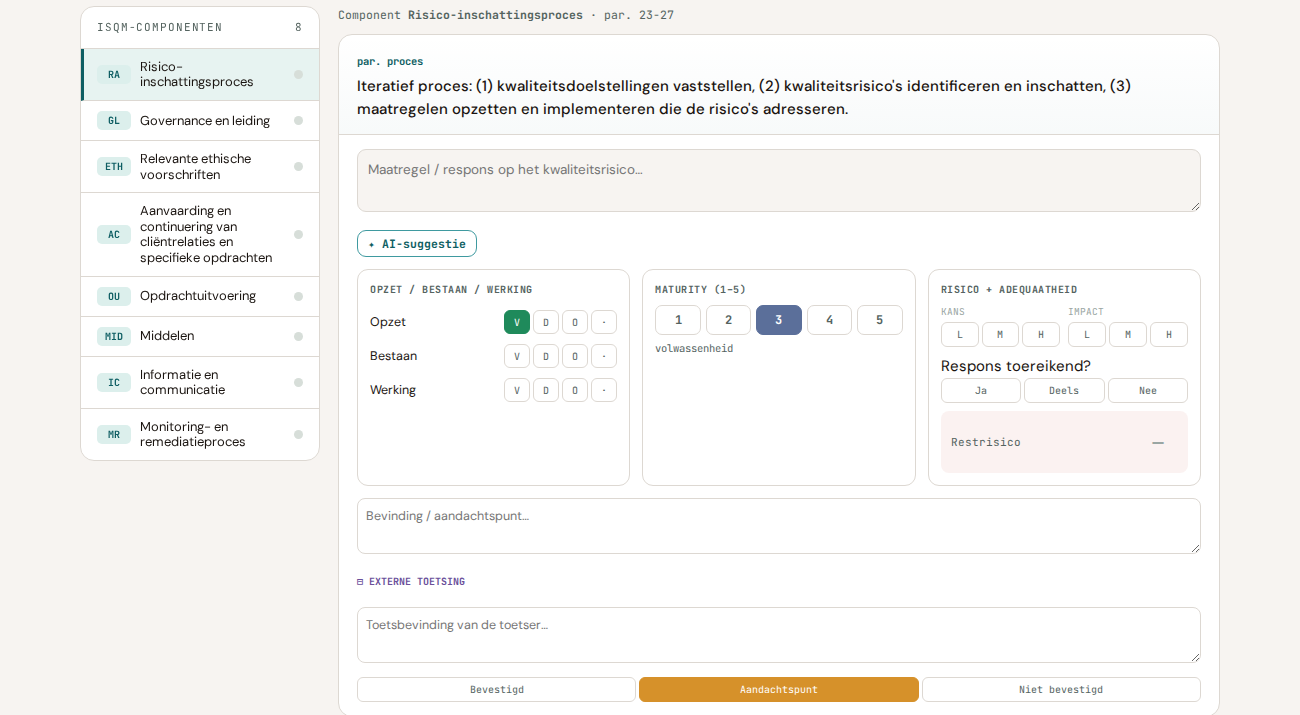Image resolution: width=1300 pixels, height=715 pixels.
Task: Click the component breadcrumb 'par. 23-27'
Action: tap(639, 15)
